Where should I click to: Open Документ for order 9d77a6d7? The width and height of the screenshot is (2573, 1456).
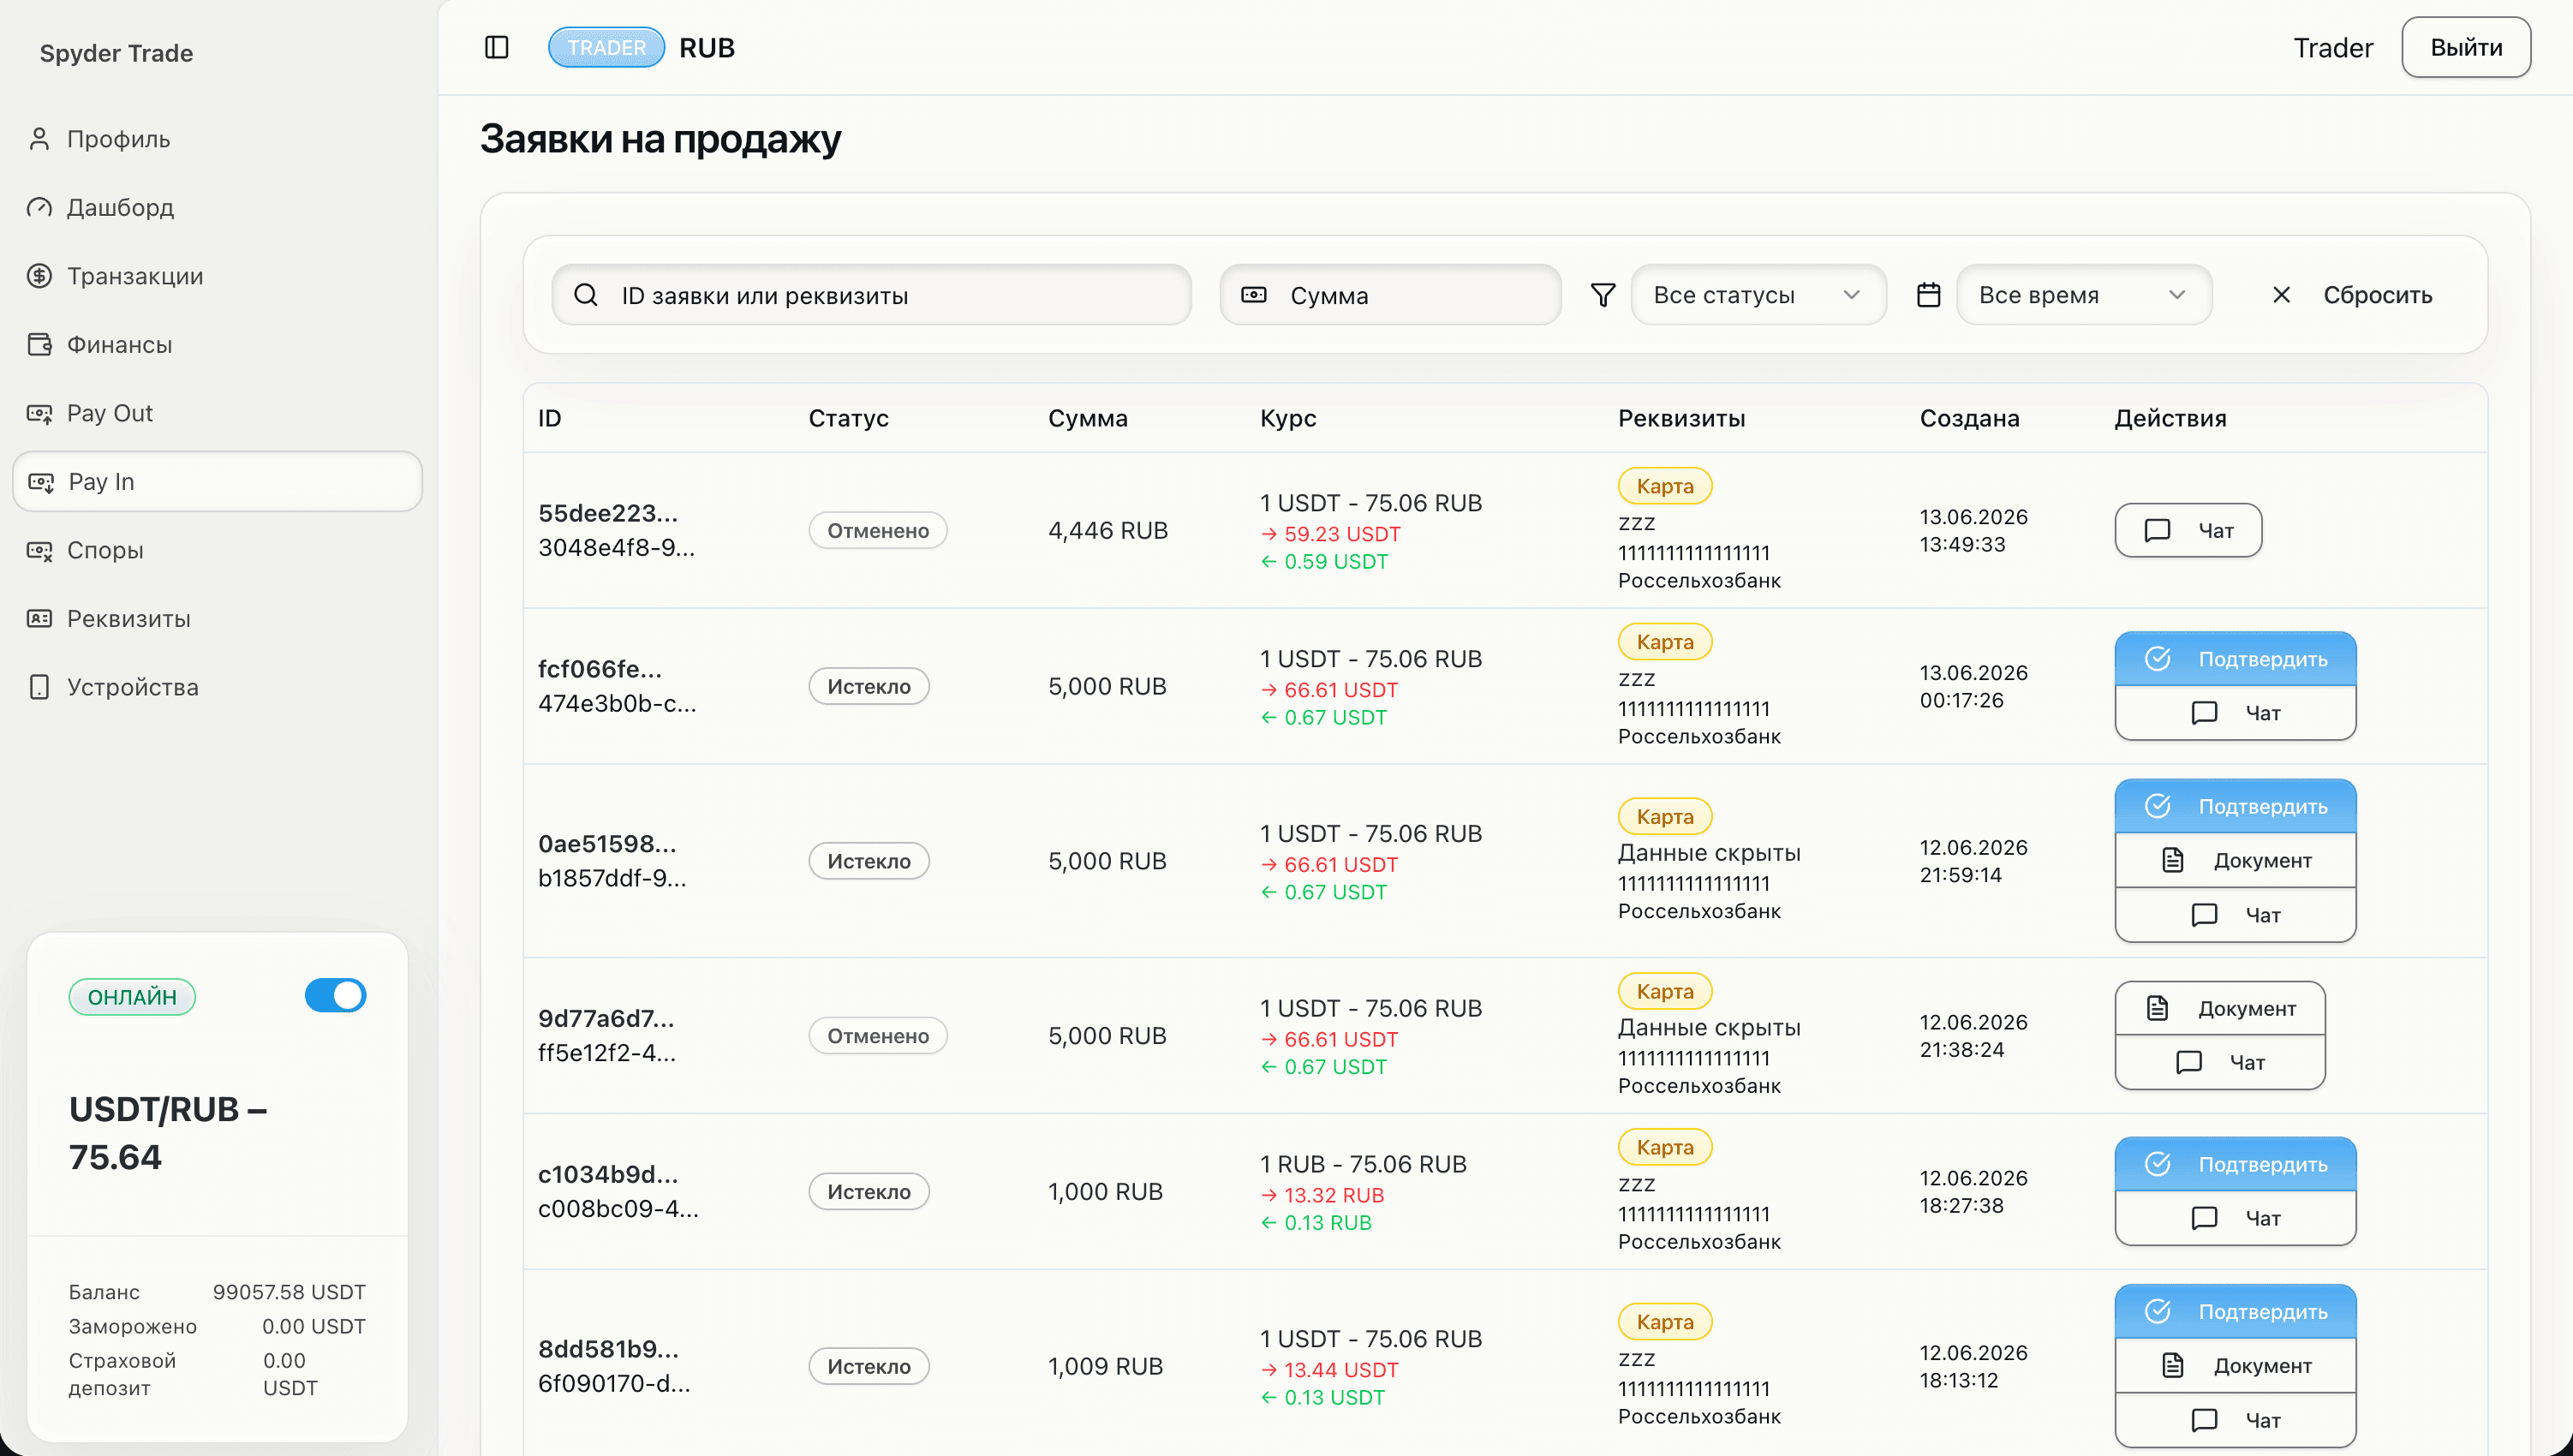coord(2220,1008)
